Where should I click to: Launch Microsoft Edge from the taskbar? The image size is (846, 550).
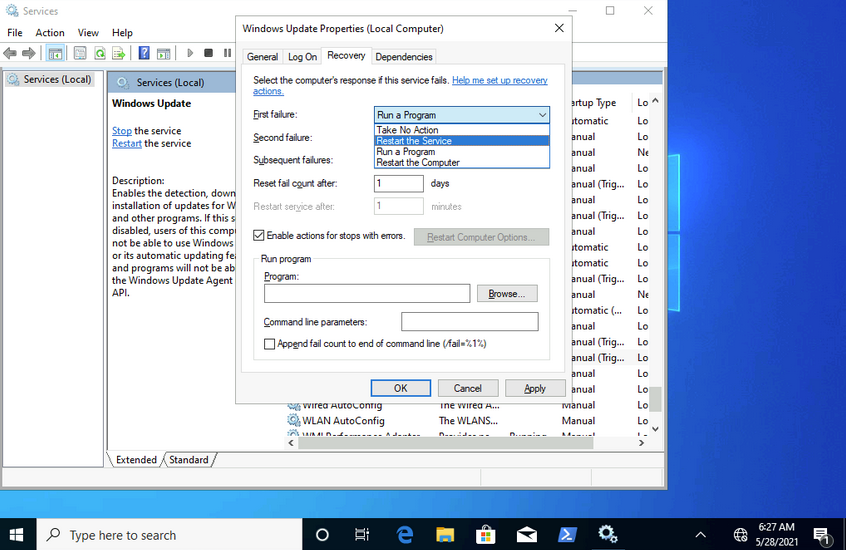tap(404, 534)
